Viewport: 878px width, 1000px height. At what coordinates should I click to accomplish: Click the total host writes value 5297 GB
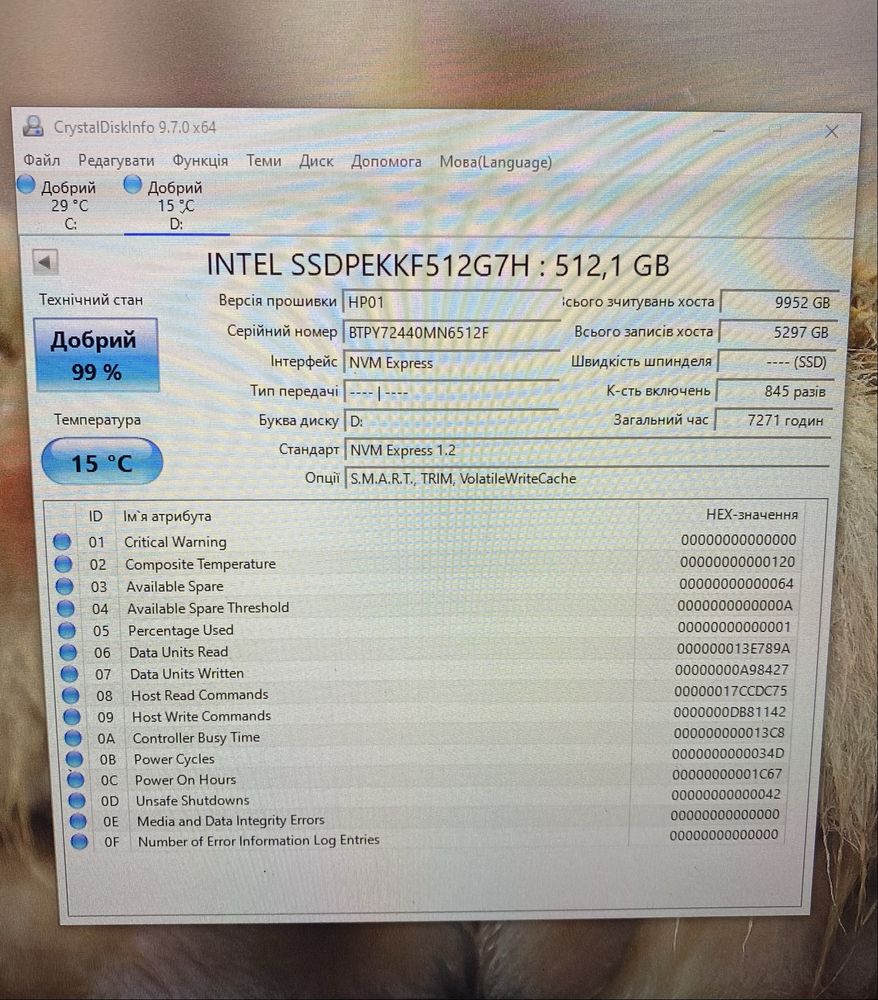click(776, 332)
